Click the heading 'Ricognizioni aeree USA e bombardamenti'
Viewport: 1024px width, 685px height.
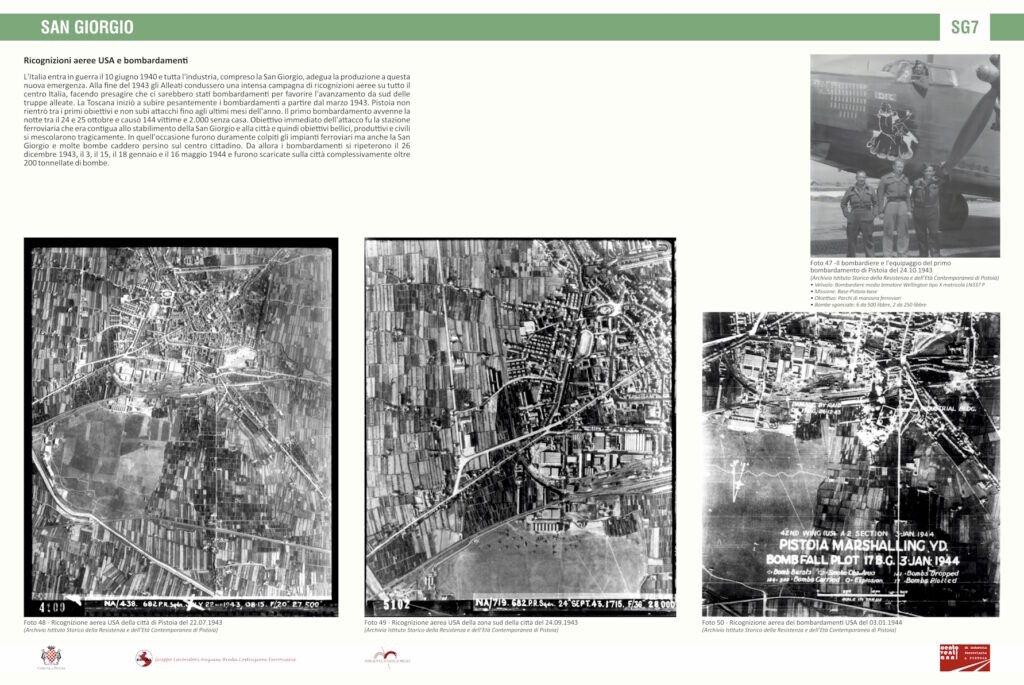(x=106, y=60)
